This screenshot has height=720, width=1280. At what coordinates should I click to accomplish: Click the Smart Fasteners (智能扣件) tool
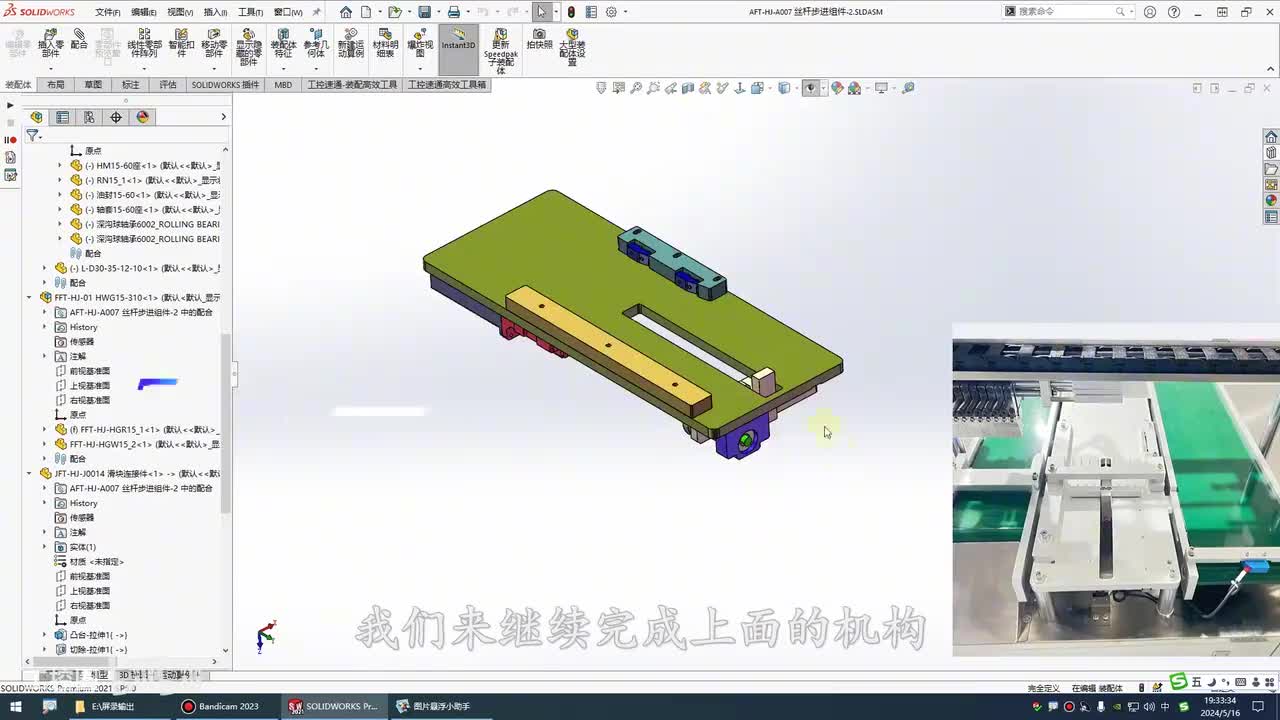pos(181,42)
